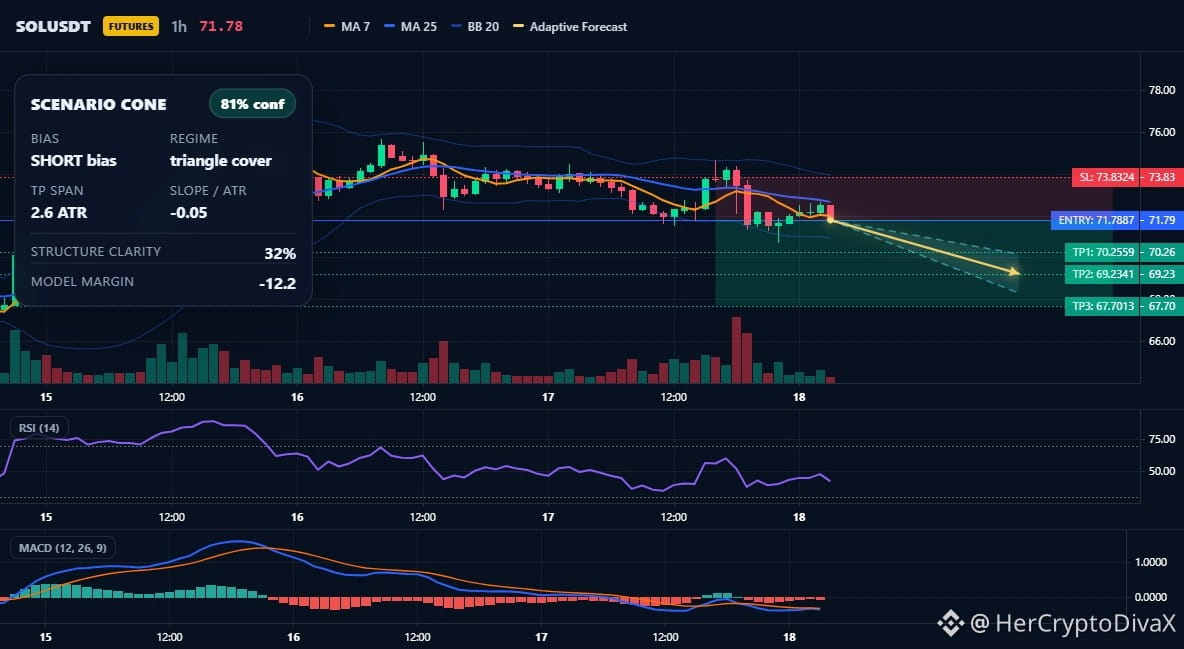Viewport: 1184px width, 649px height.
Task: Click the tallest red volume bar
Action: pos(736,350)
